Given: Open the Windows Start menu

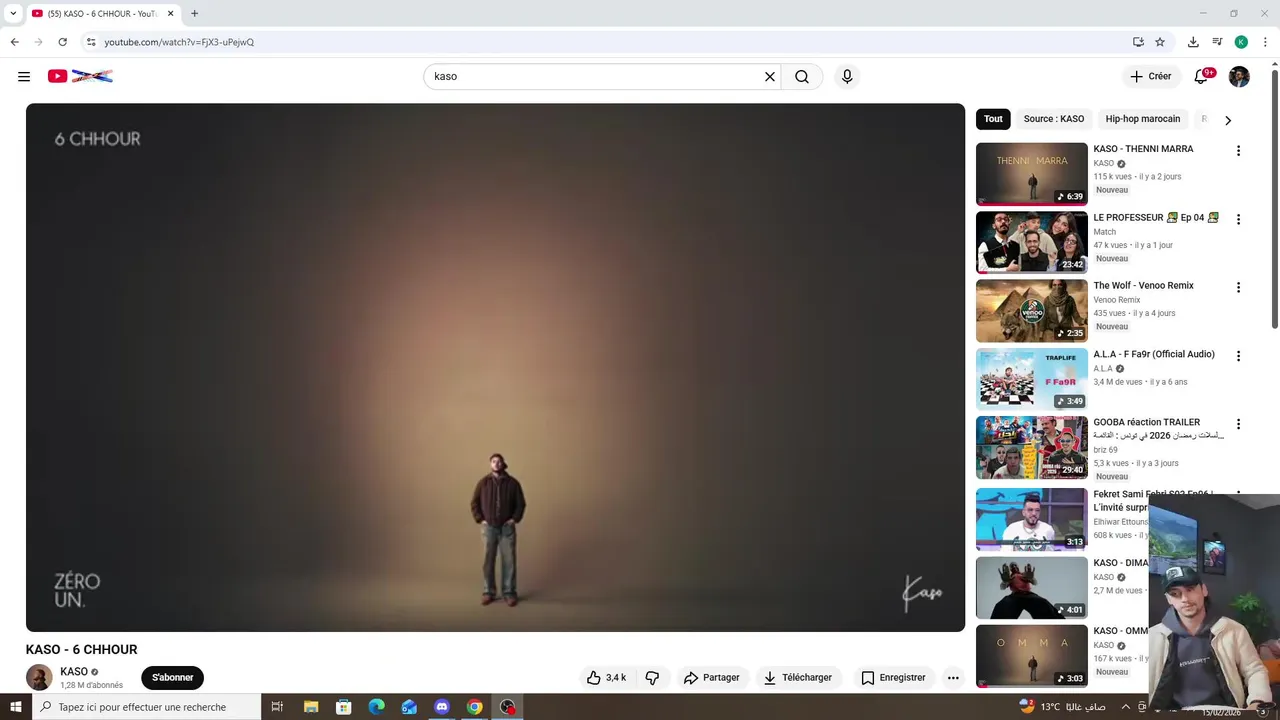Looking at the screenshot, I should click(x=15, y=707).
